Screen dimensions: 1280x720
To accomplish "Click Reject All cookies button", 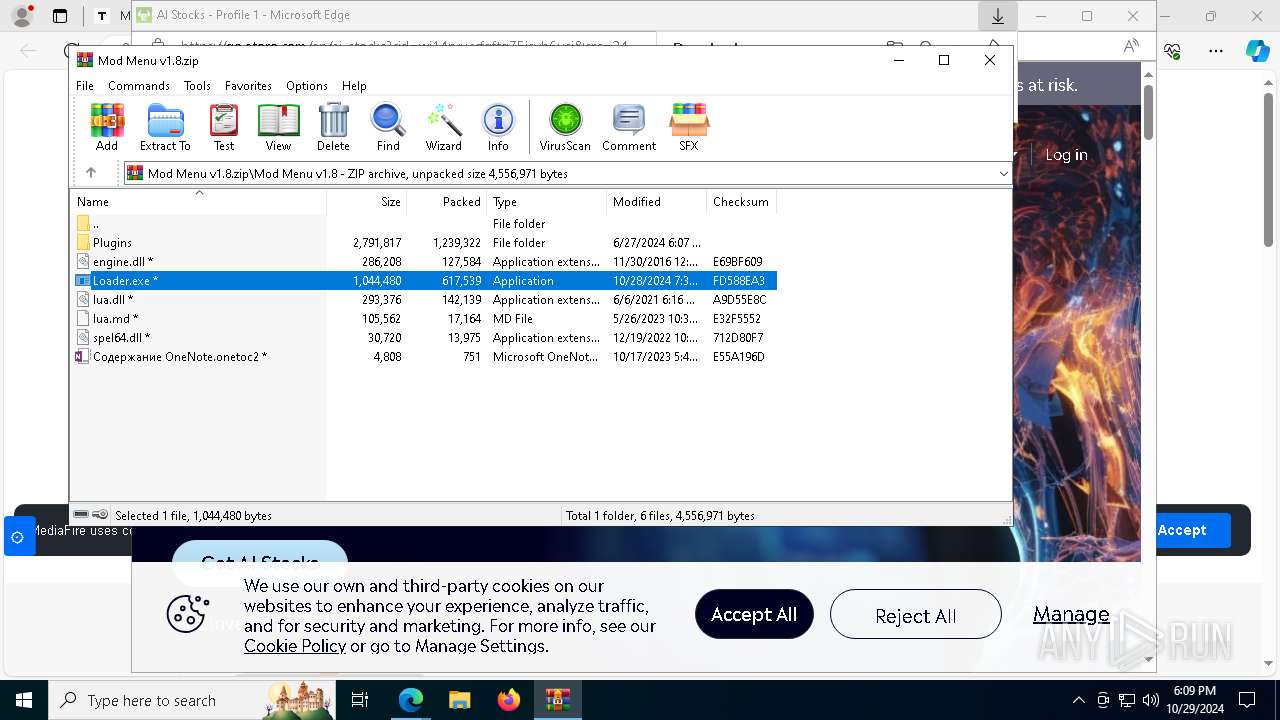I will (915, 614).
